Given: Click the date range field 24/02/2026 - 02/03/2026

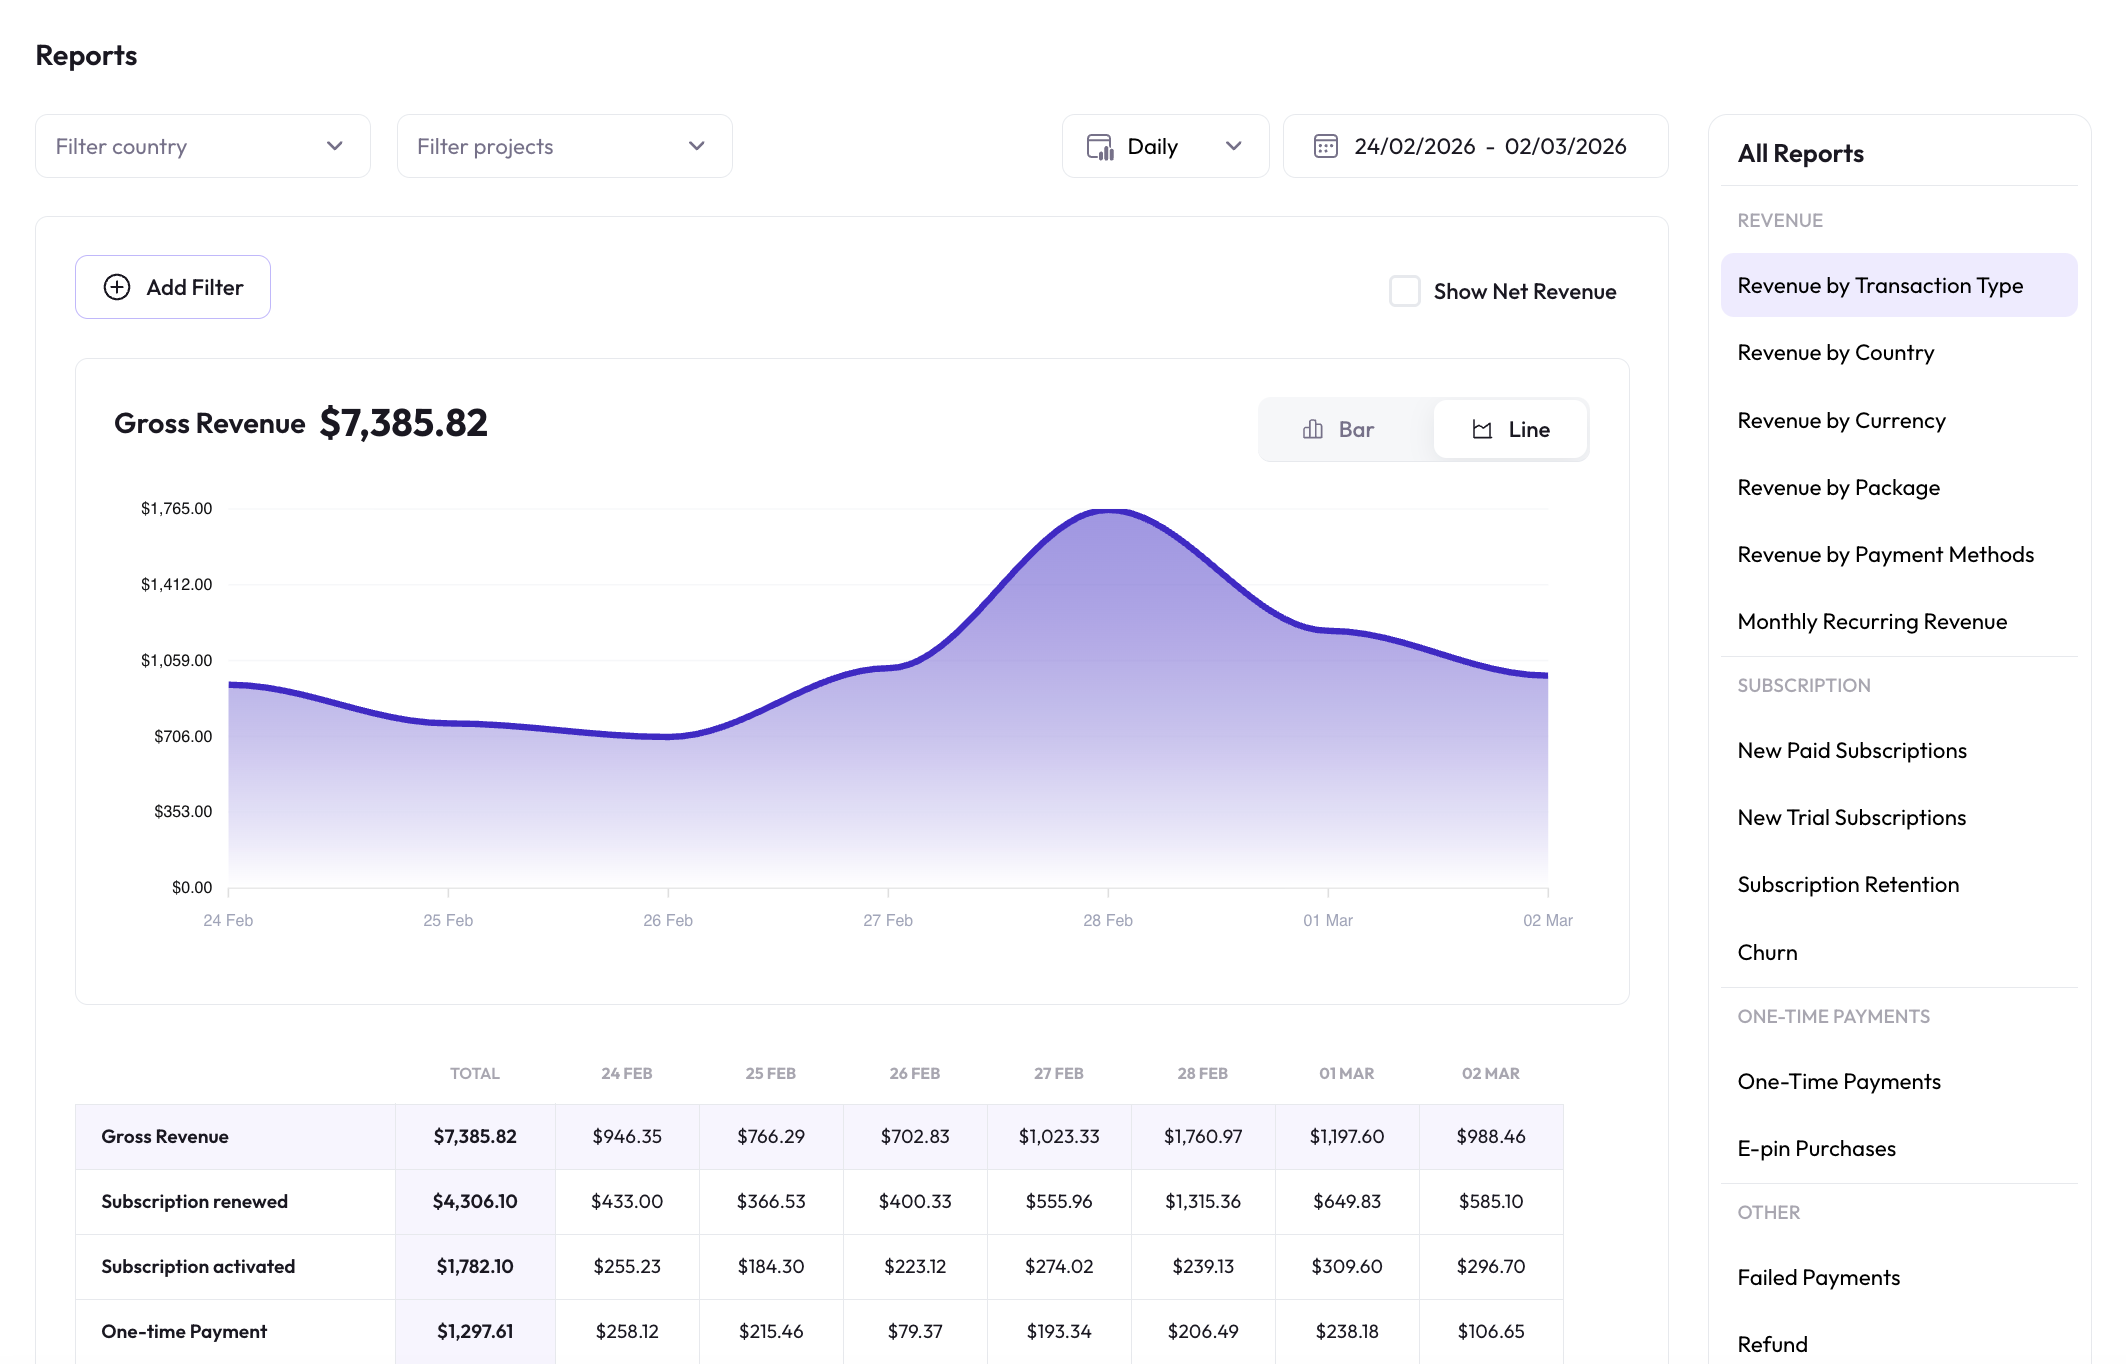Looking at the screenshot, I should [1489, 146].
